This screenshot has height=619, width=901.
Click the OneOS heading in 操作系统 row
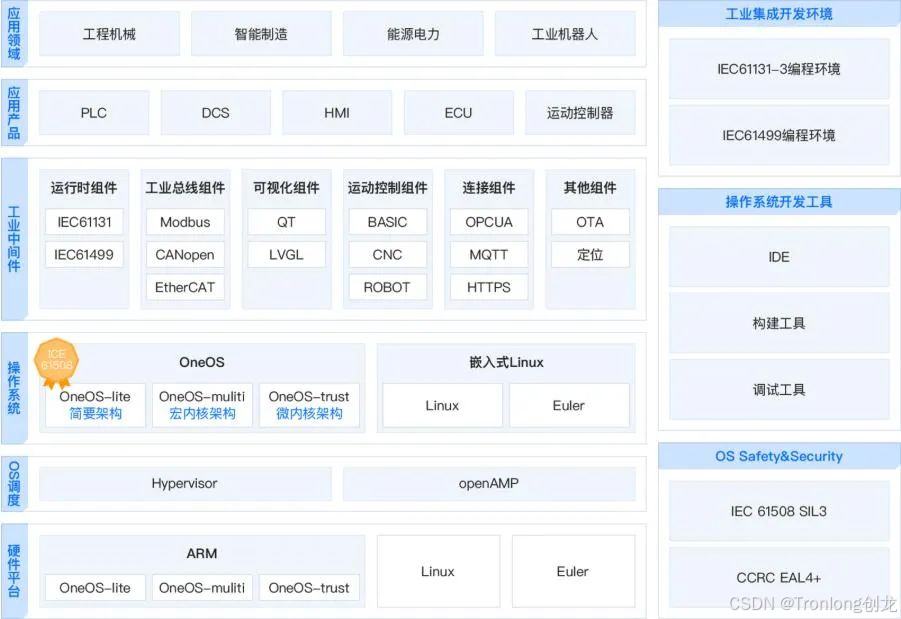[x=202, y=362]
